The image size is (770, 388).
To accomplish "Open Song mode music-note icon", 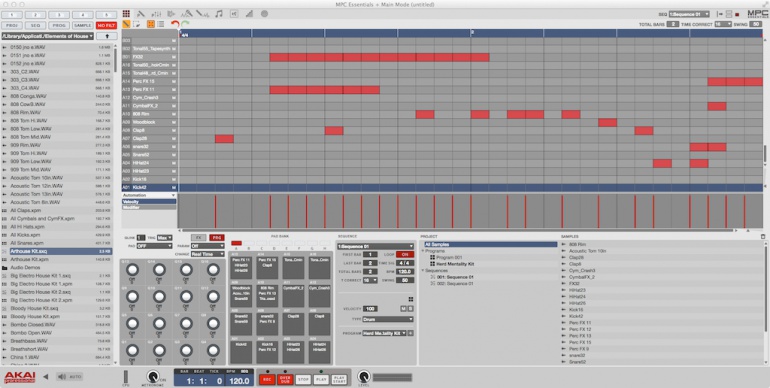I will [219, 14].
